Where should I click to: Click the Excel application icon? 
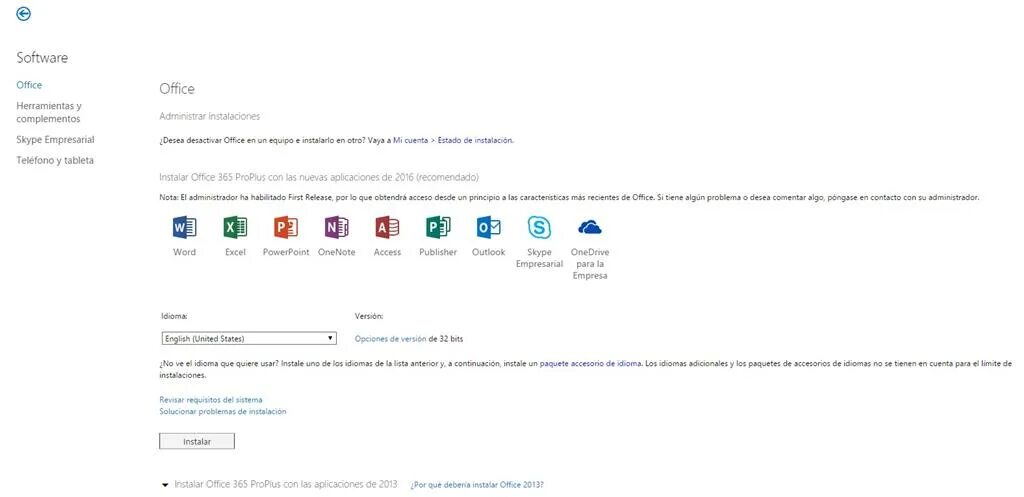point(235,227)
